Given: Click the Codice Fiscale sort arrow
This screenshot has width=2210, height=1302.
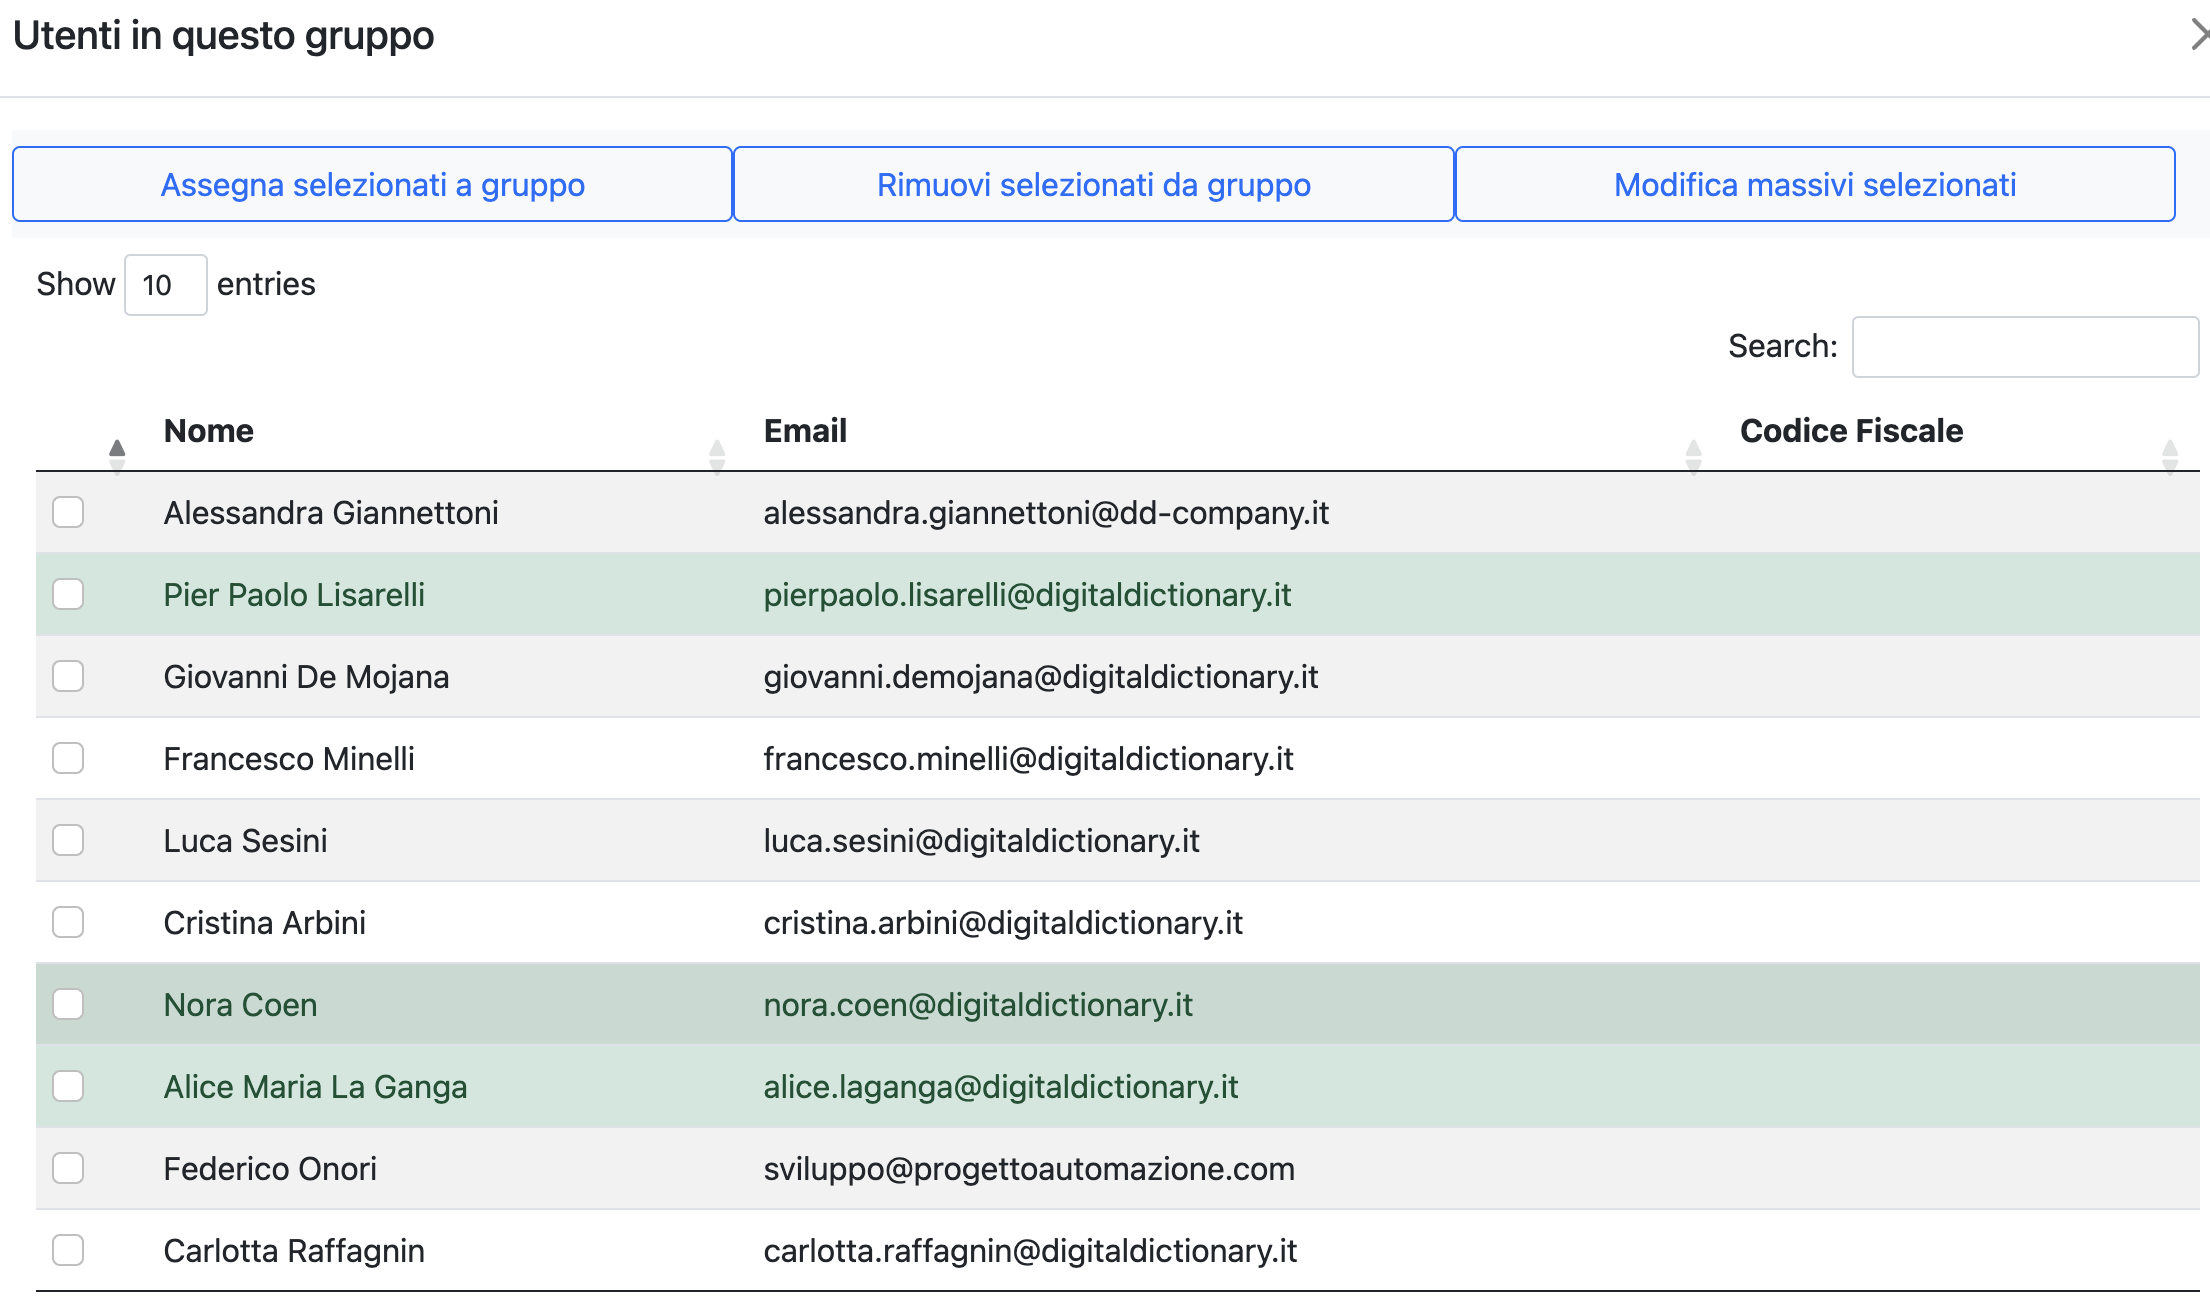Looking at the screenshot, I should tap(2170, 451).
